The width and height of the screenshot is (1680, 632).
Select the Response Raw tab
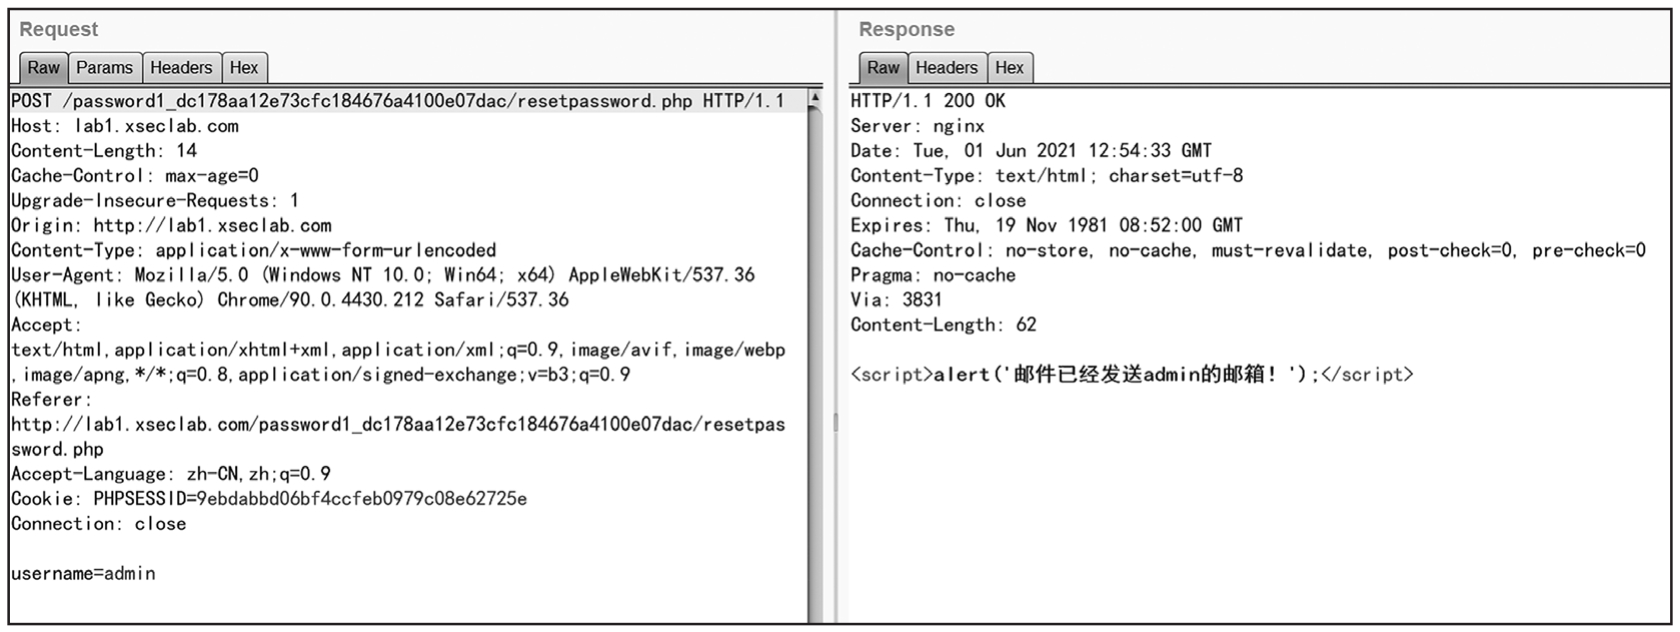(883, 68)
